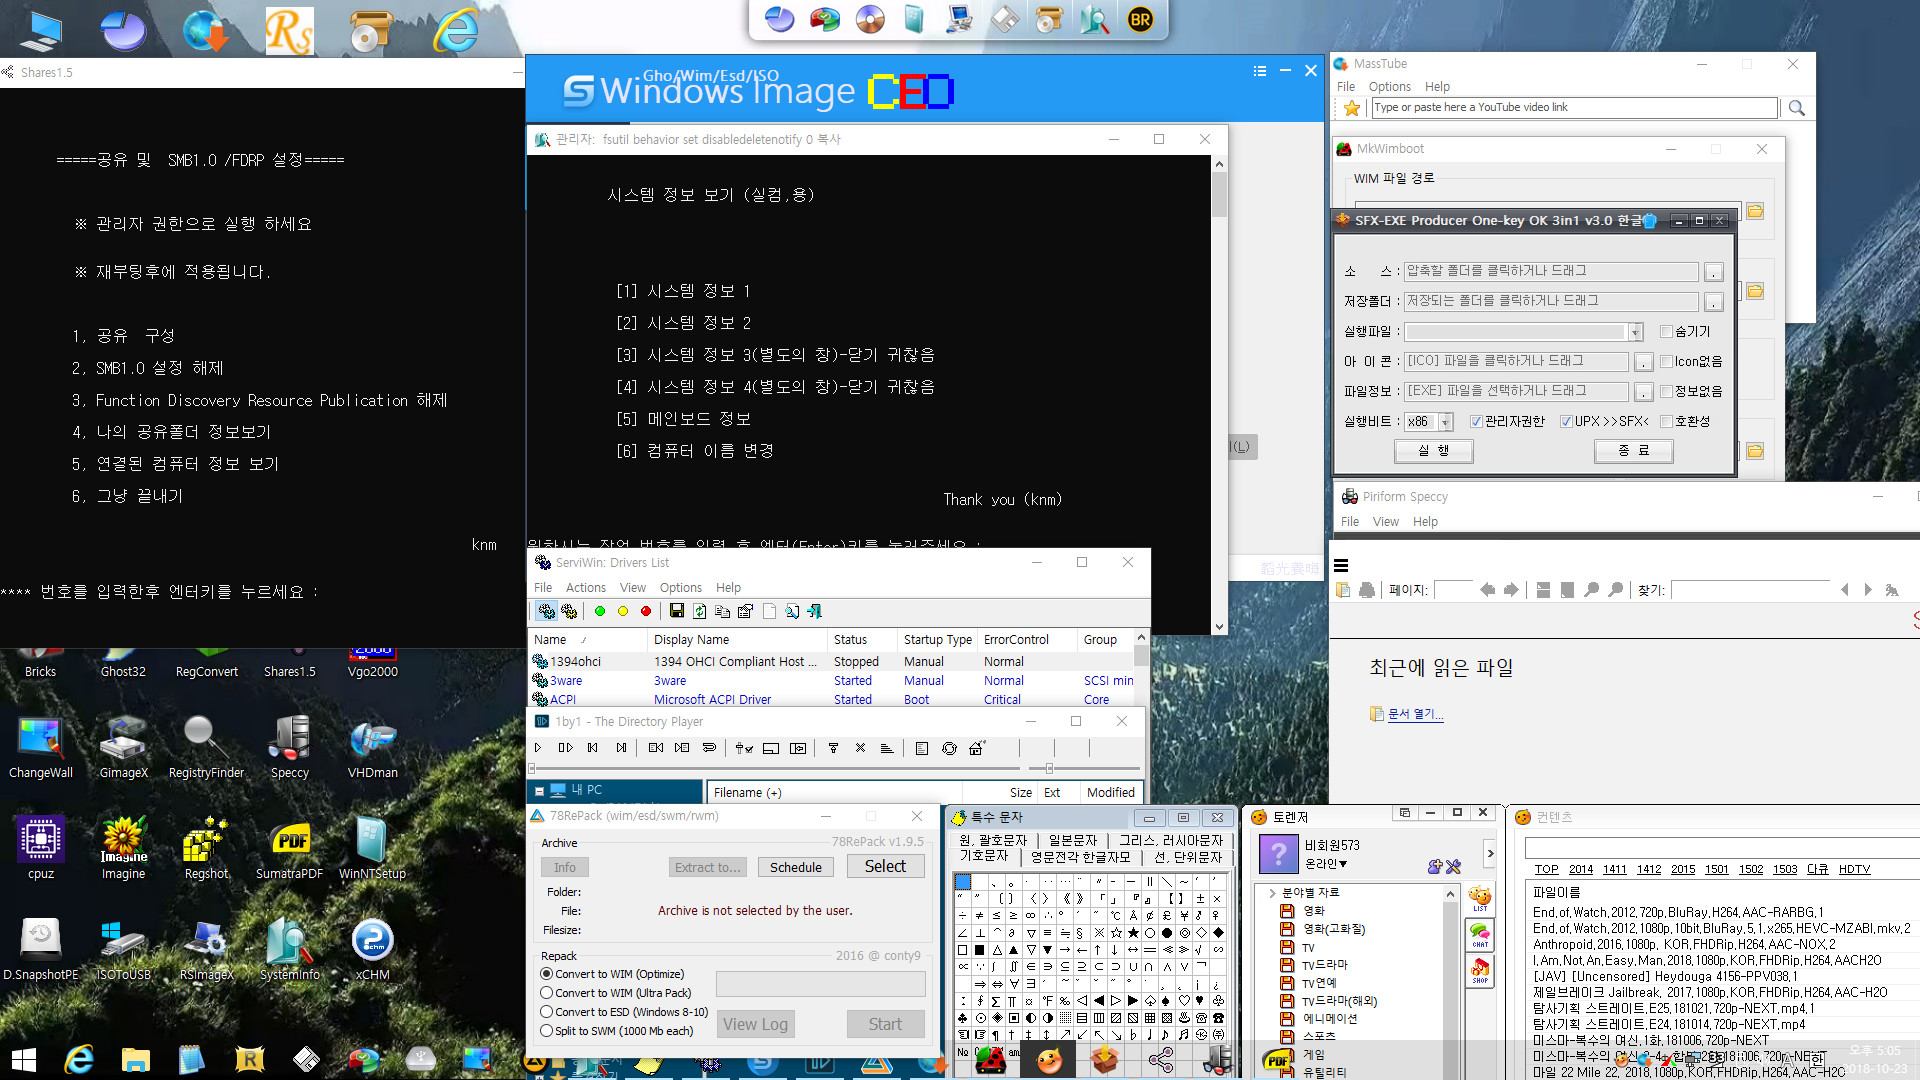Screen dimensions: 1920x1080
Task: Click Refresh icon in ServiWin toolbar
Action: pos(700,611)
